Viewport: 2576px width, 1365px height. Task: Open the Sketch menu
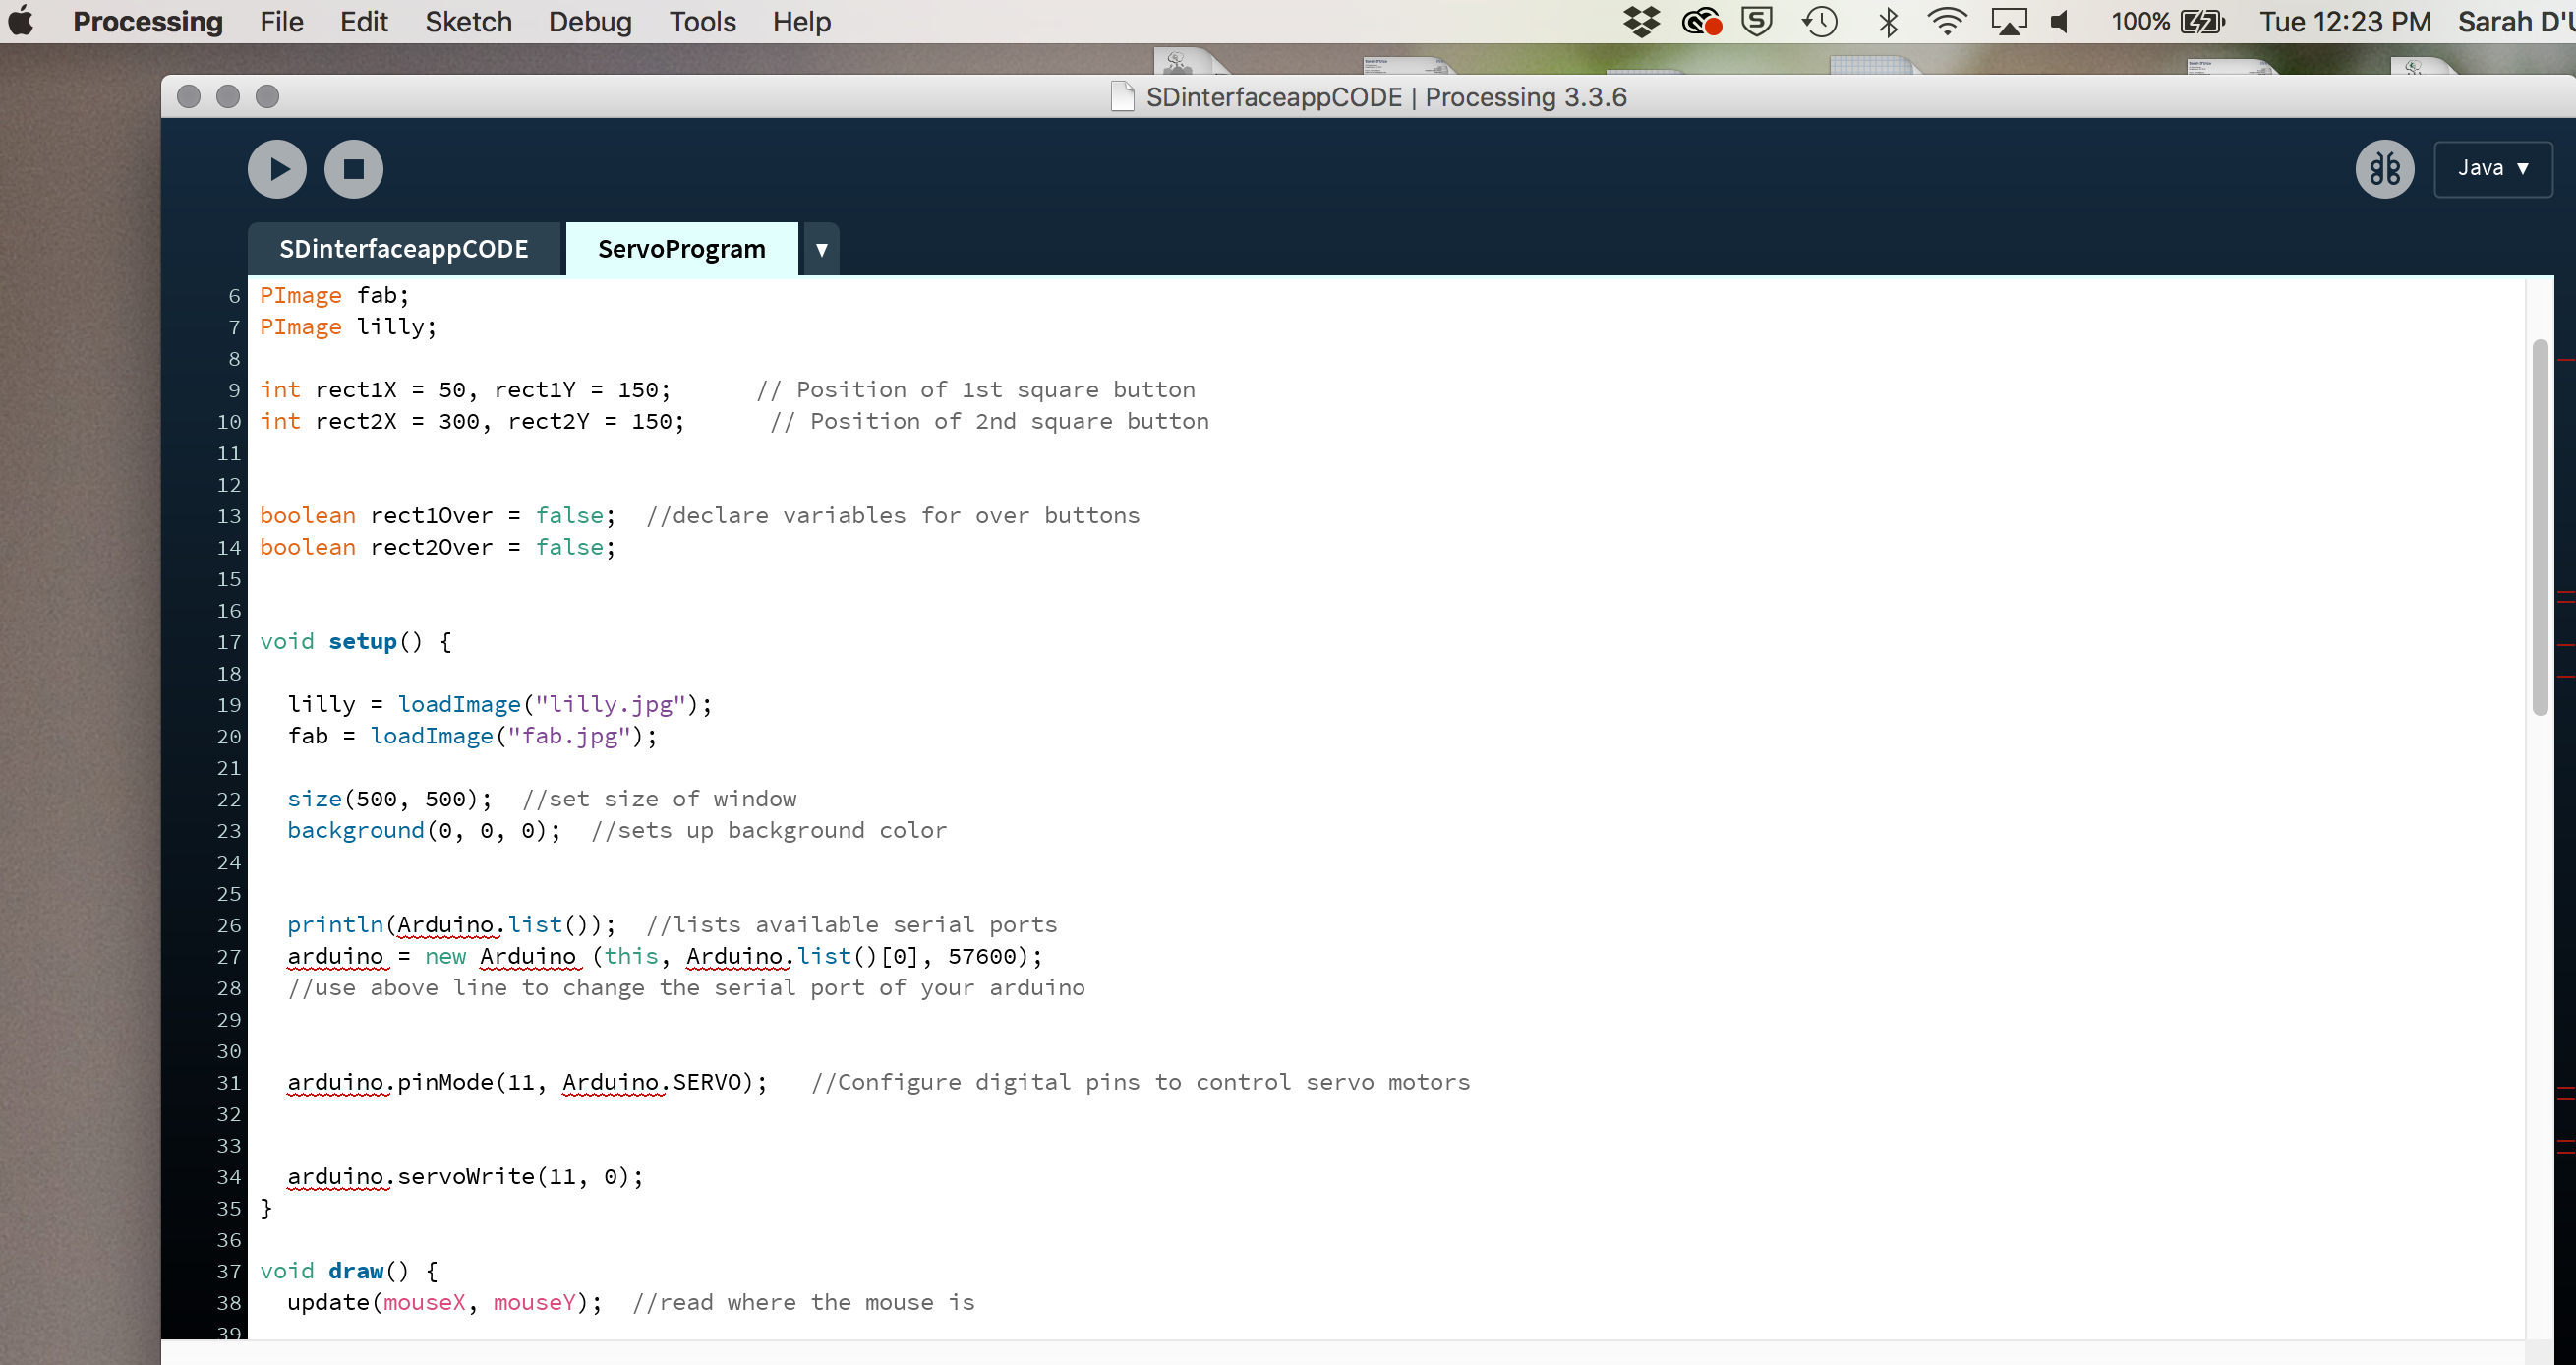pos(468,22)
